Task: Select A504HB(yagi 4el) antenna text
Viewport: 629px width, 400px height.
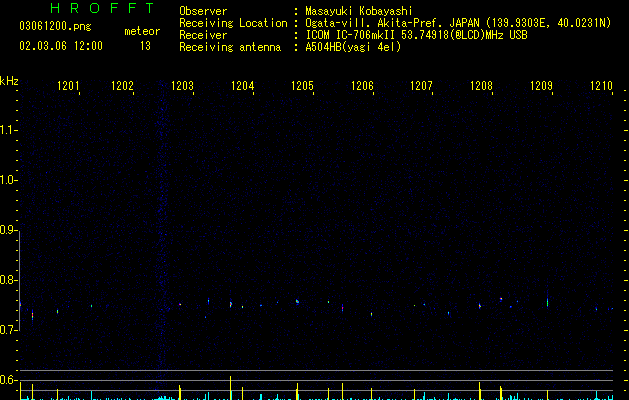Action: pos(353,47)
